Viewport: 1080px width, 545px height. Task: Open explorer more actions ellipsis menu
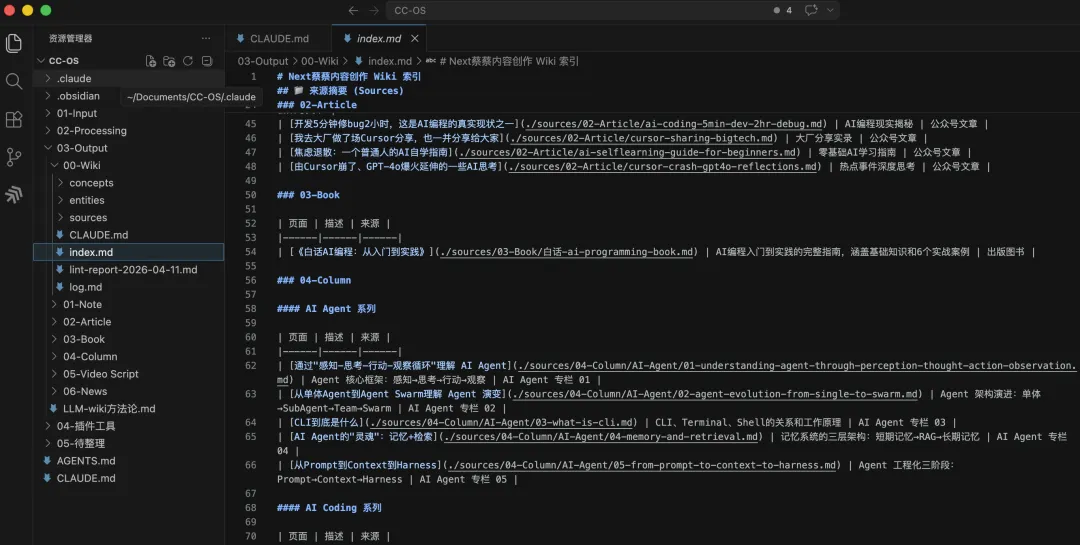click(x=206, y=38)
